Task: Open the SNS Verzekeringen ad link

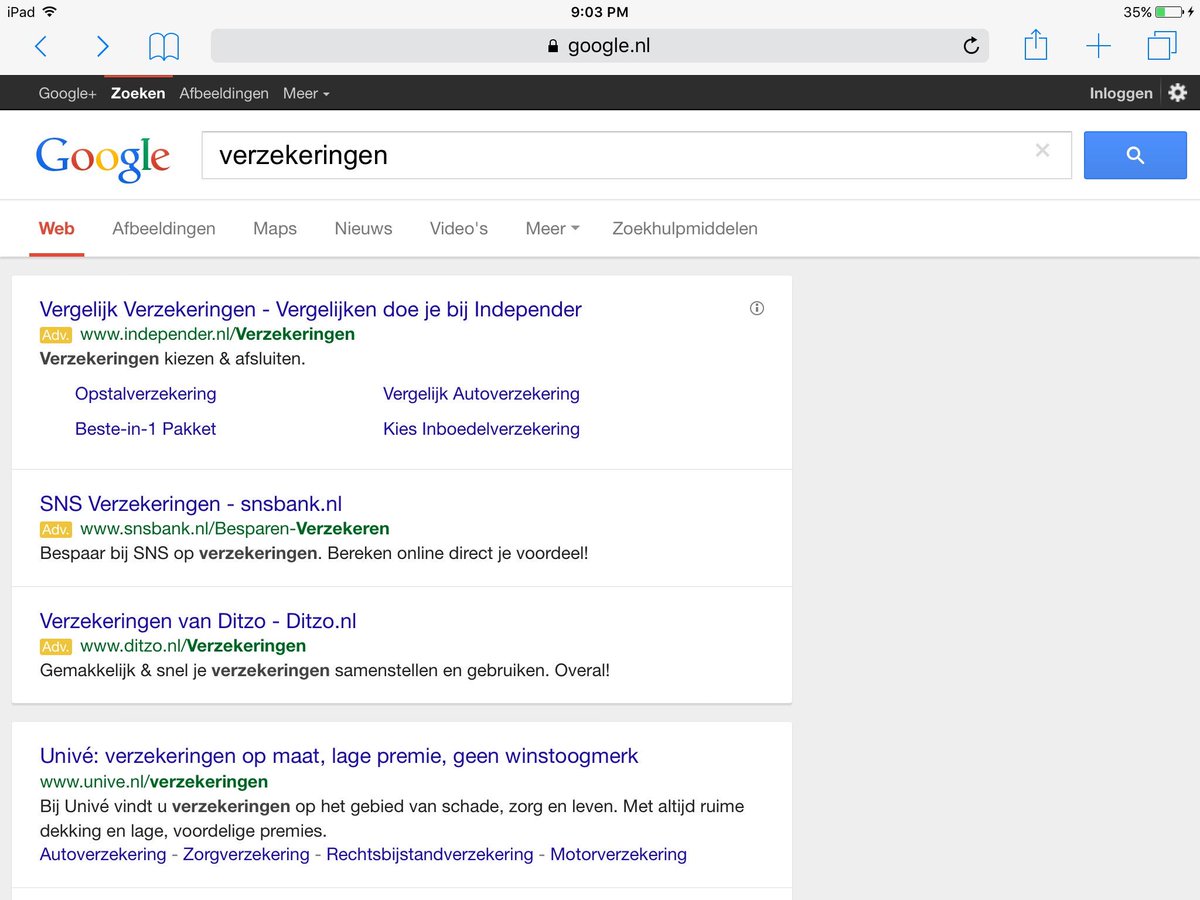Action: click(191, 504)
